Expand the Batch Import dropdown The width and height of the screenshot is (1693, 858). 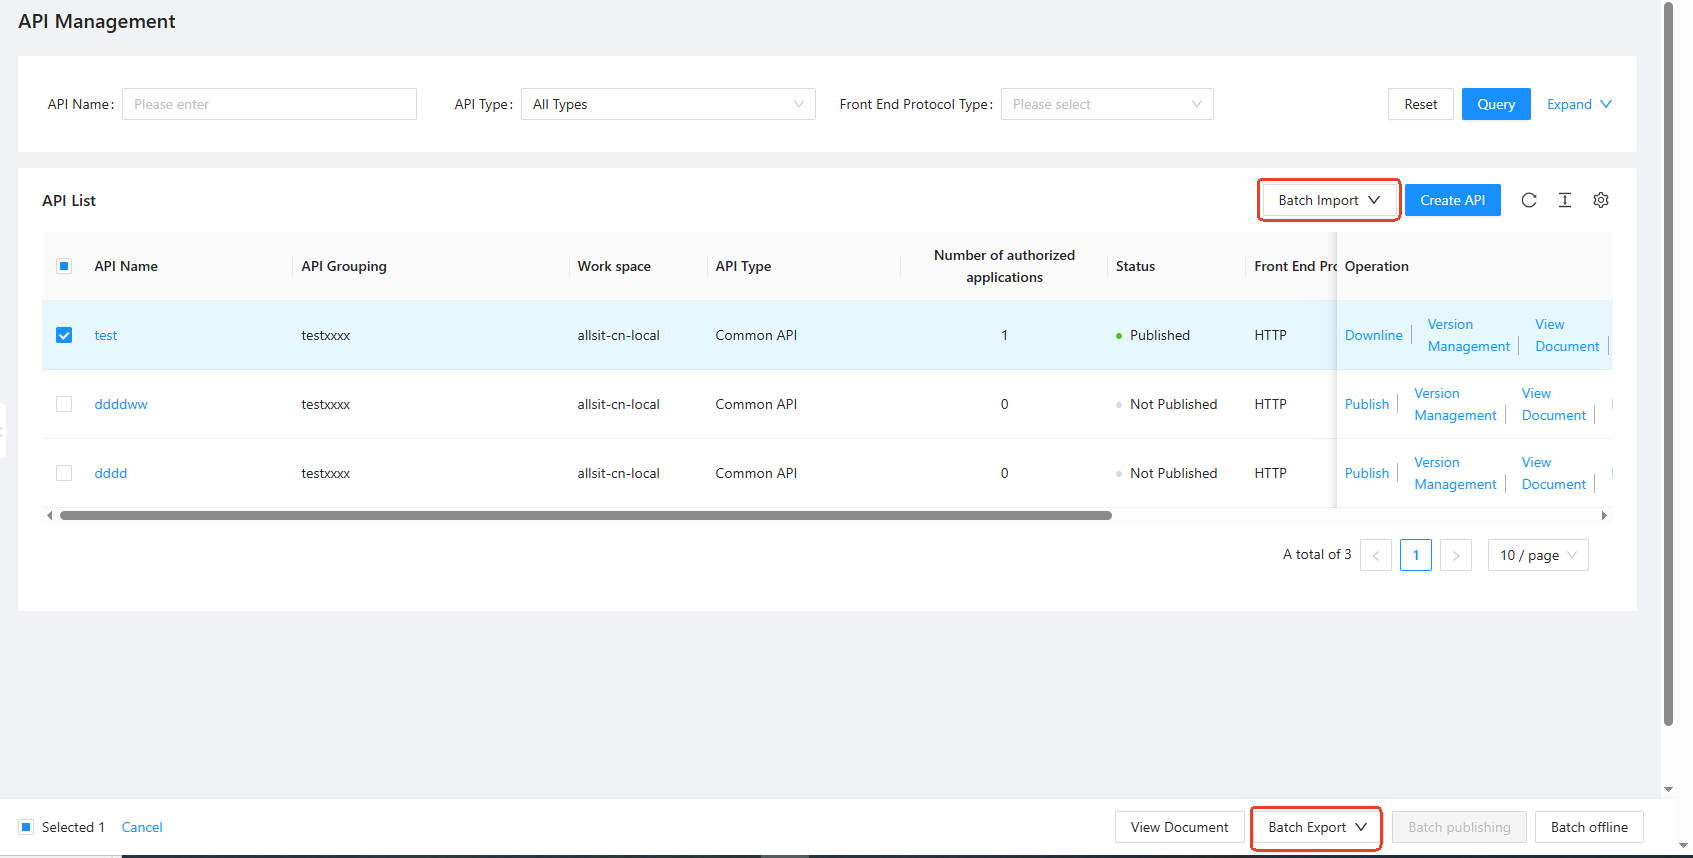tap(1329, 200)
